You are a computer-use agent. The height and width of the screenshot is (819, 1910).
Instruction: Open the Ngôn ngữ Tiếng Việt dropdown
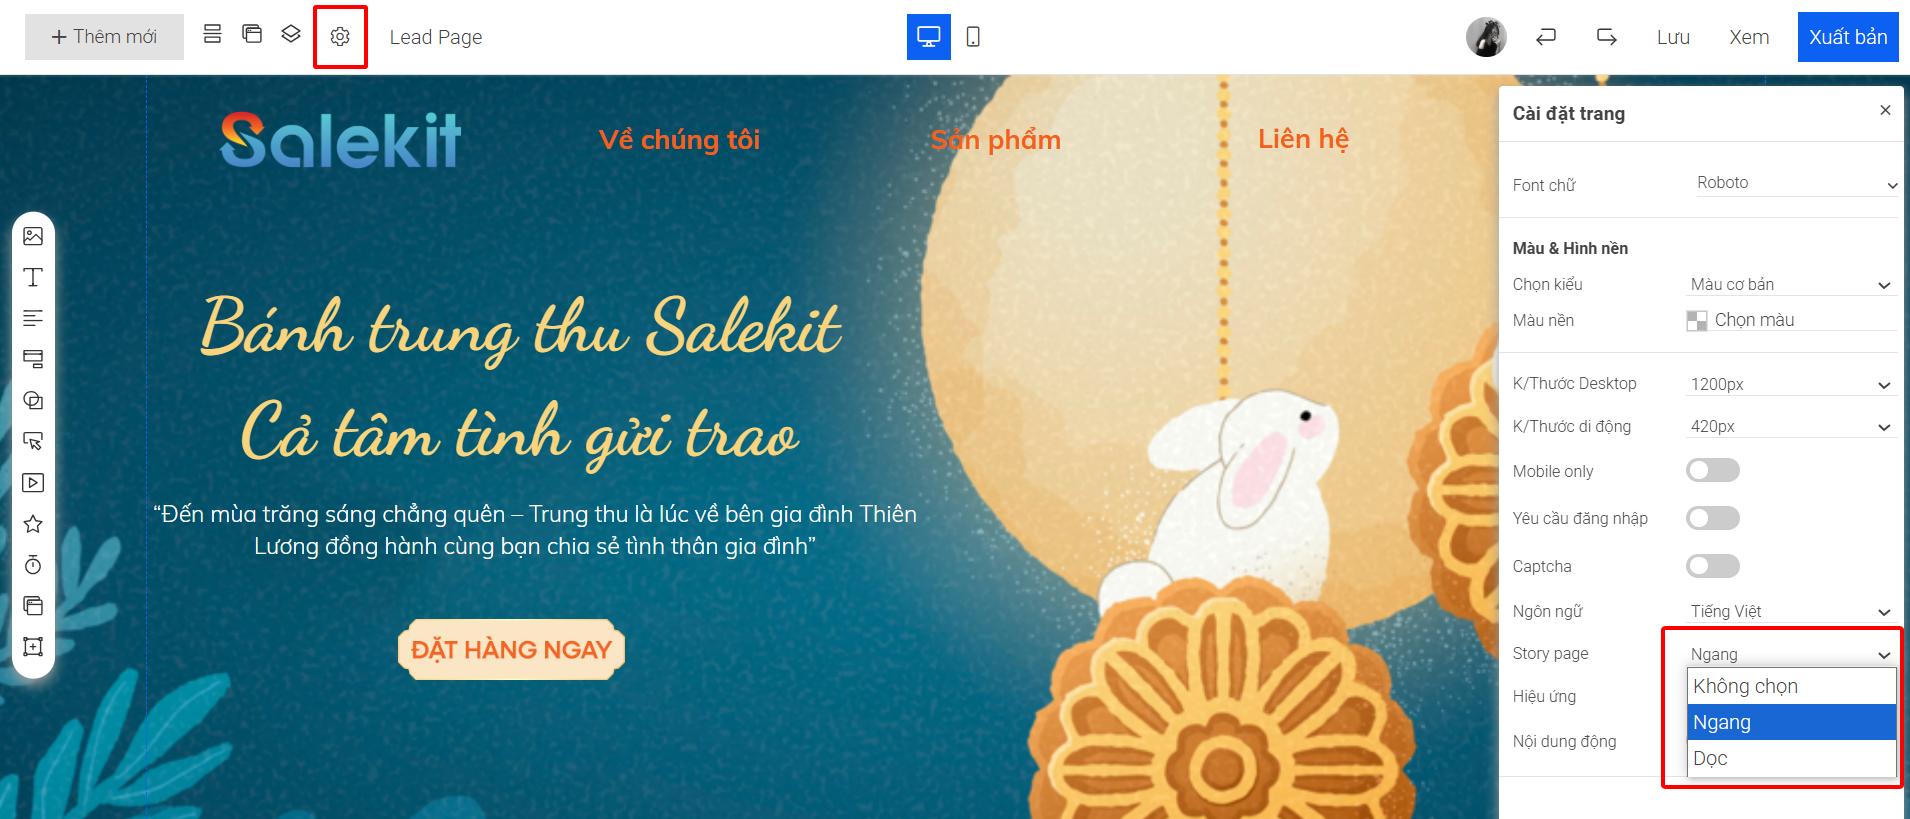(x=1791, y=611)
